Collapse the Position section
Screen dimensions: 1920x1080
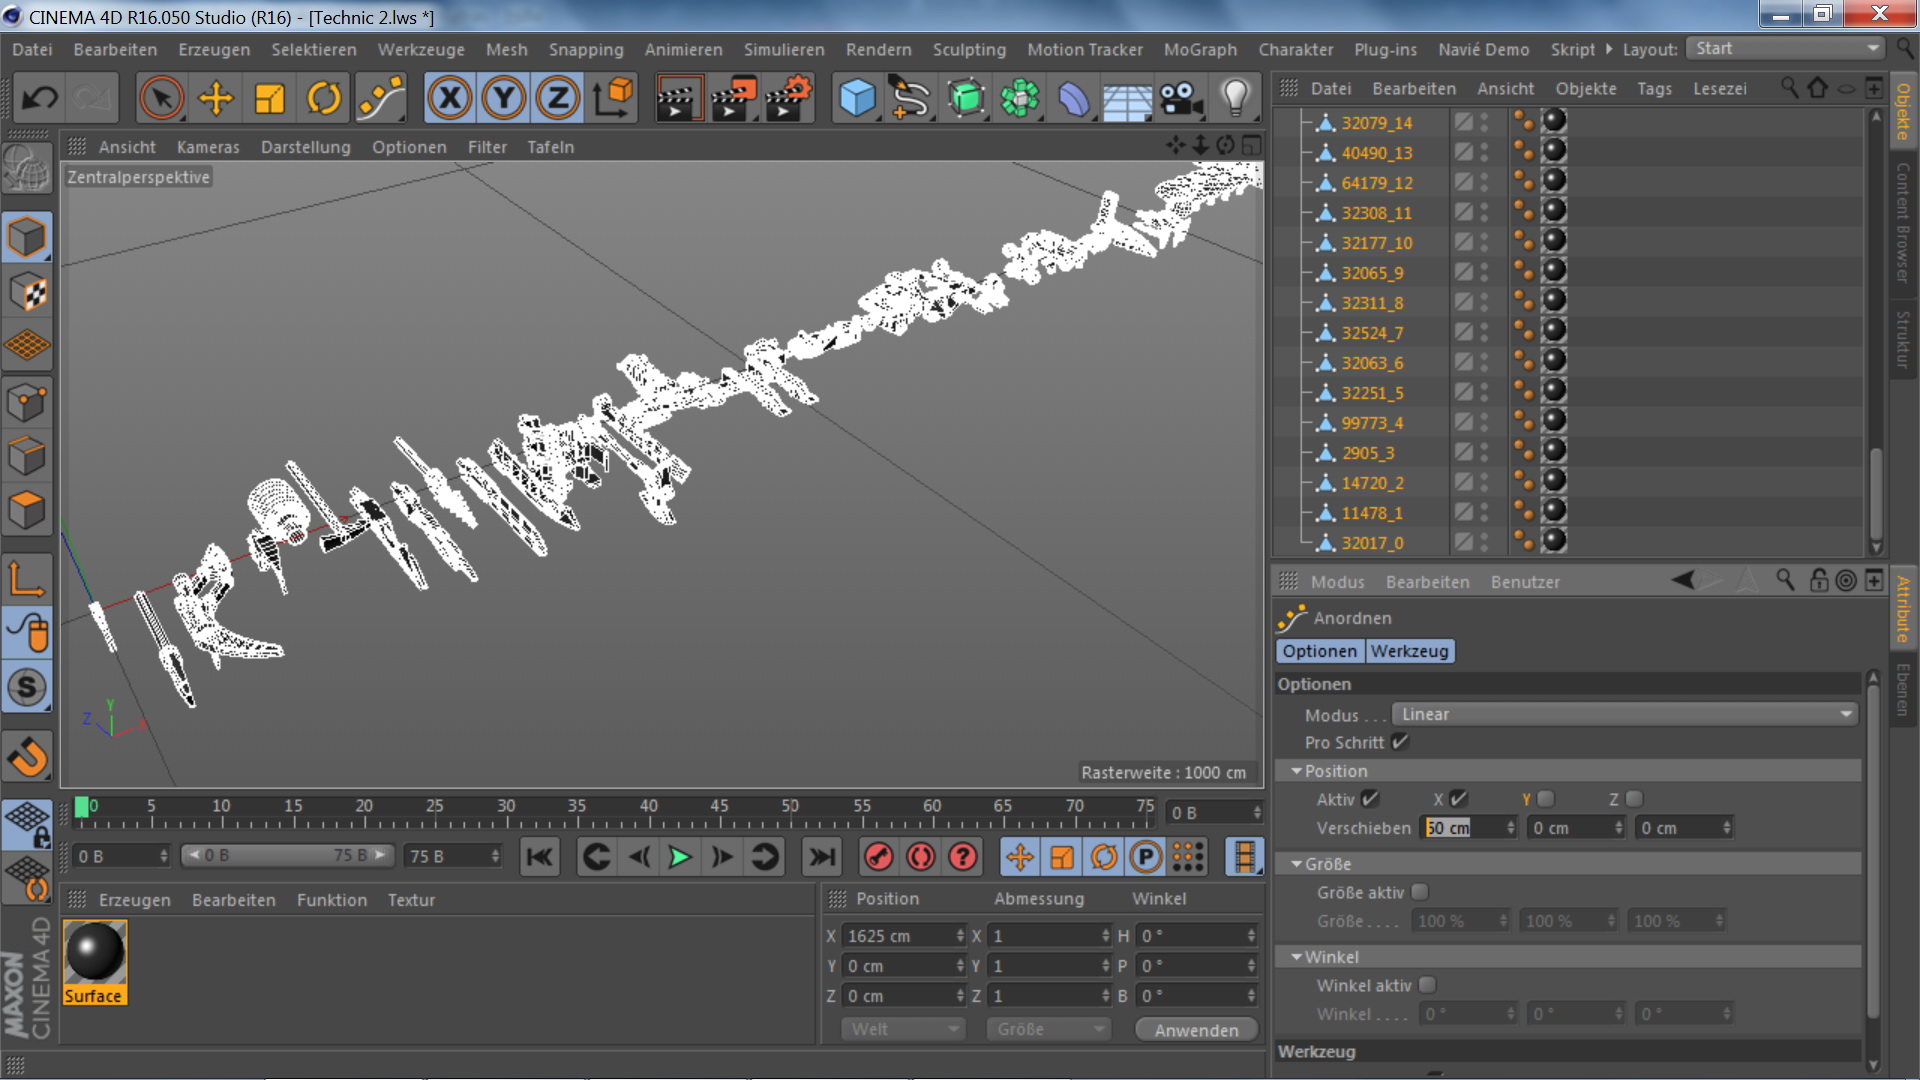1297,771
